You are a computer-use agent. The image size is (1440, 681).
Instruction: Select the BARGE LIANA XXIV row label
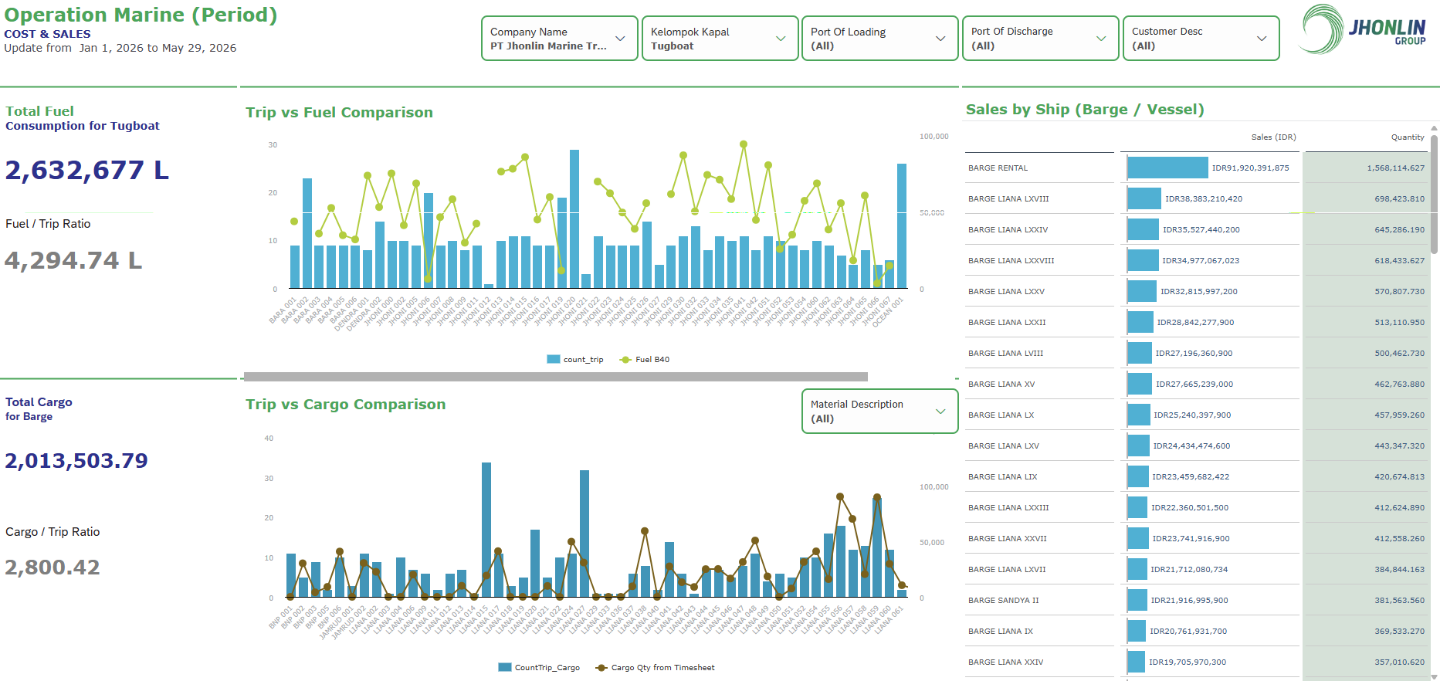coord(1006,662)
